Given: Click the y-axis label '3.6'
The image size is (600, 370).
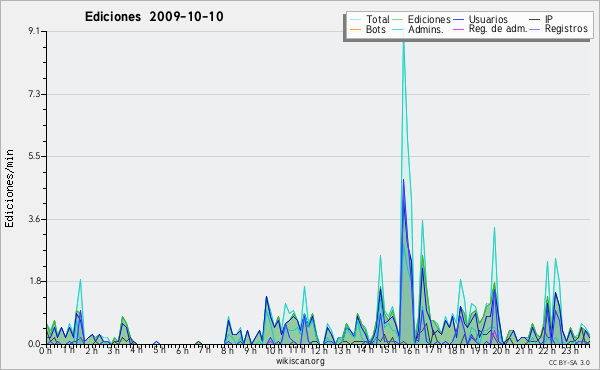Looking at the screenshot, I should (34, 219).
